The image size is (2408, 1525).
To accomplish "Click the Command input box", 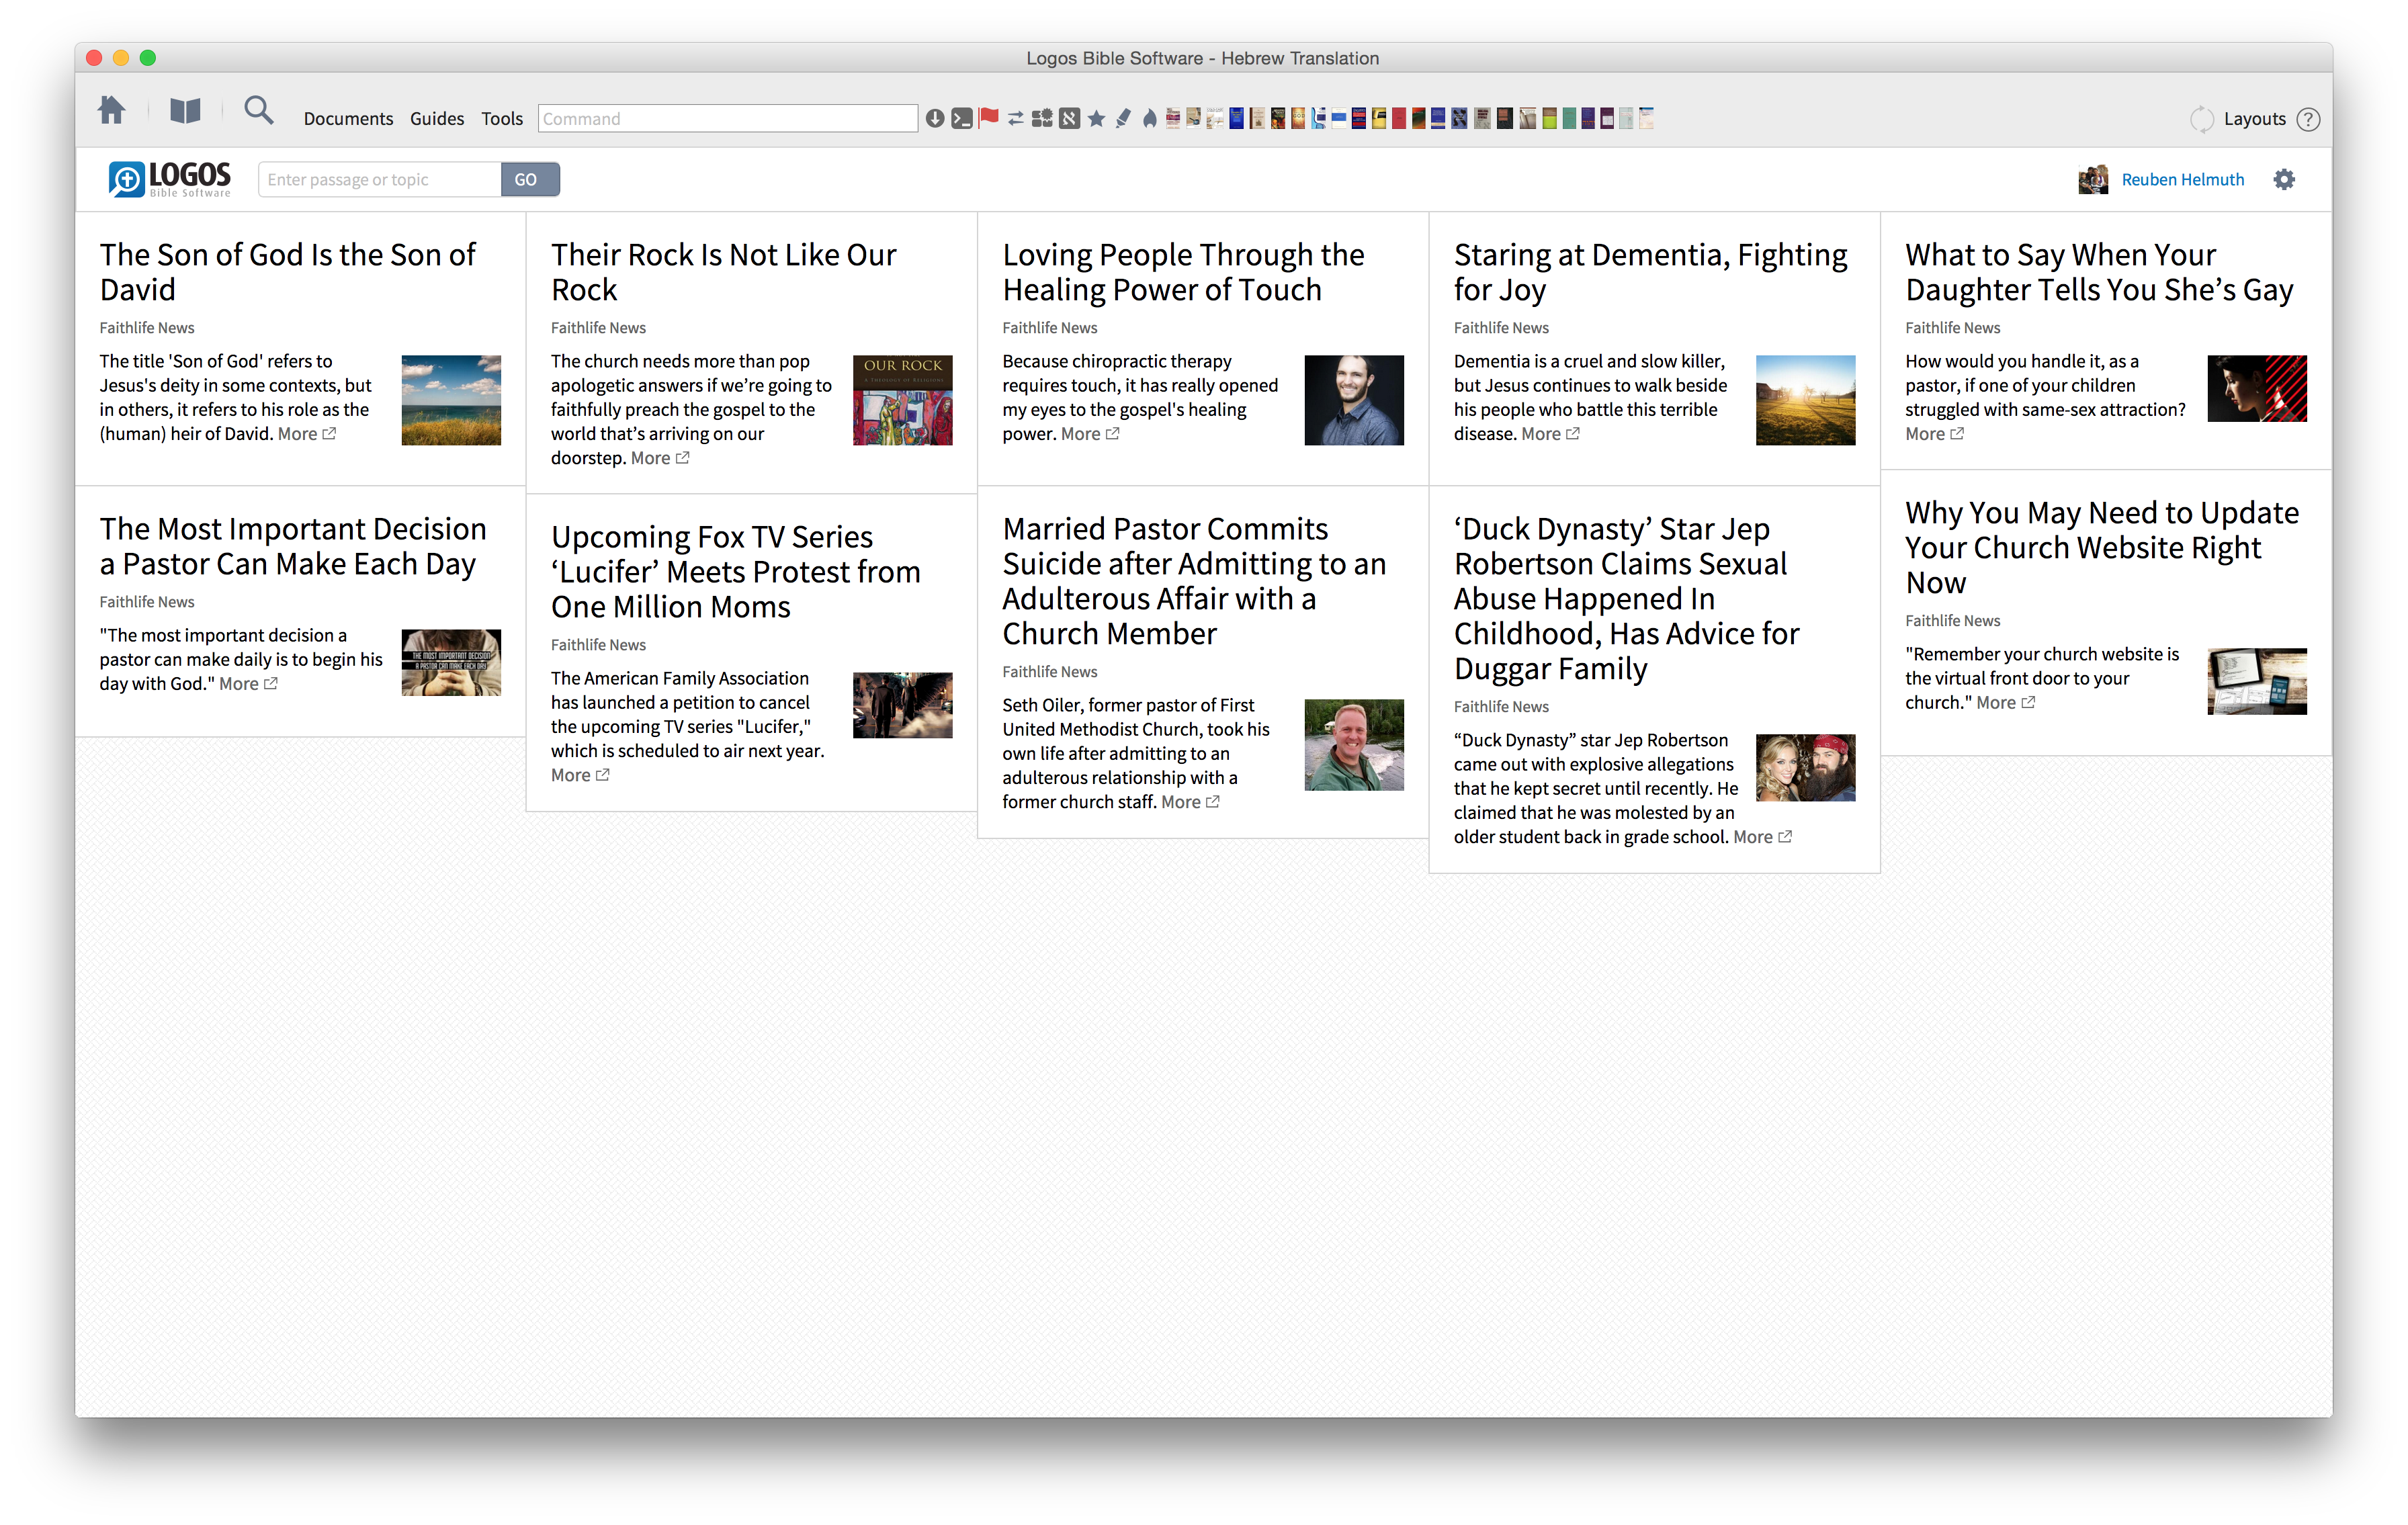I will click(x=727, y=119).
